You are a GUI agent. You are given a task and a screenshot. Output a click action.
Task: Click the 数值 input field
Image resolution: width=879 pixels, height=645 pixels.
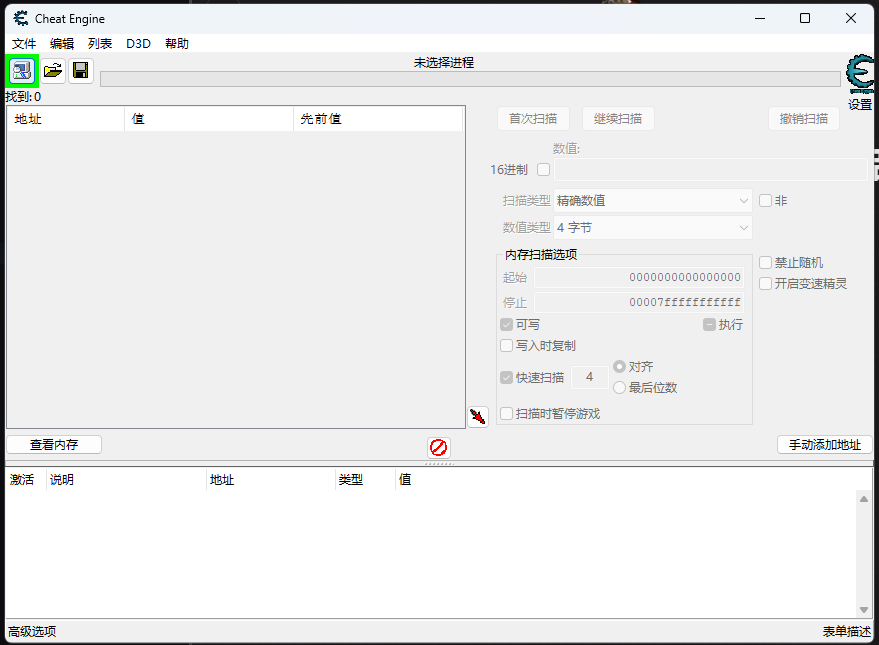[x=711, y=169]
